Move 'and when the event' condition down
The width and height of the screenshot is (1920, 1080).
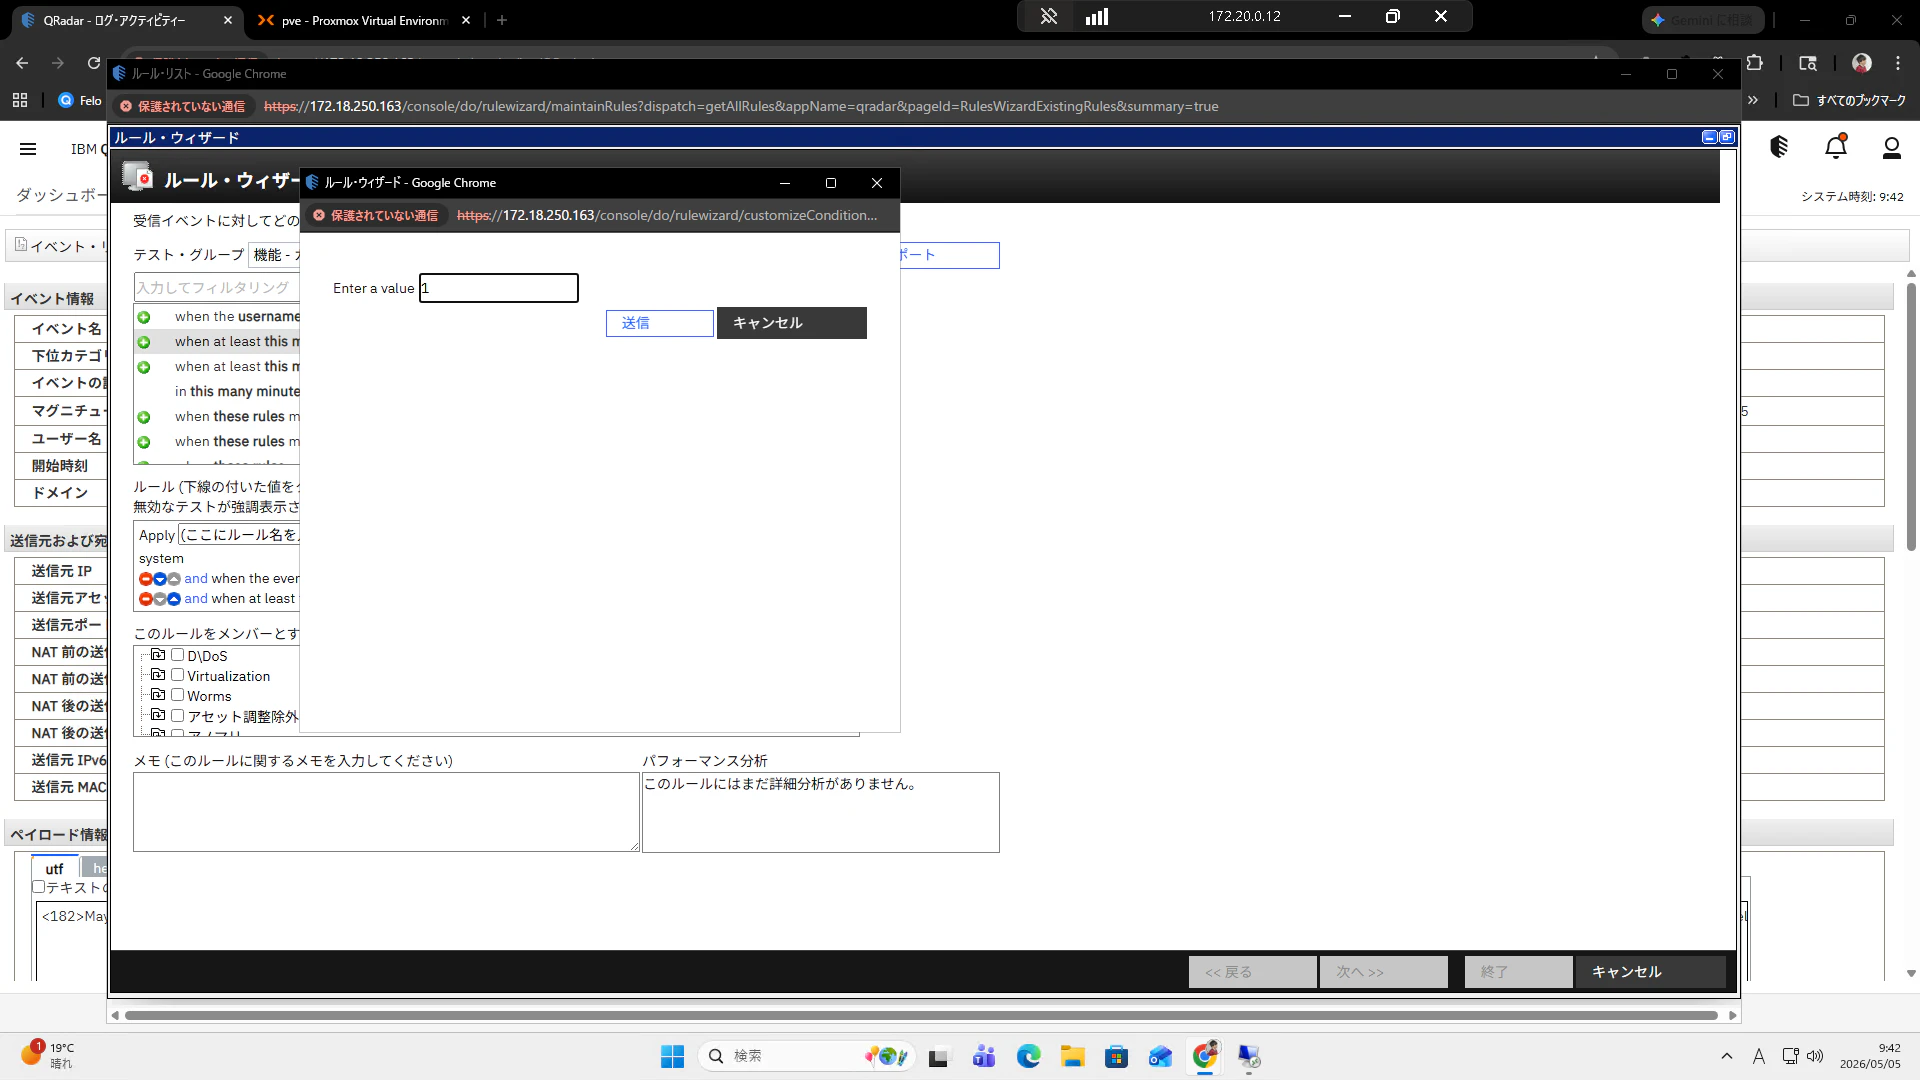[159, 579]
